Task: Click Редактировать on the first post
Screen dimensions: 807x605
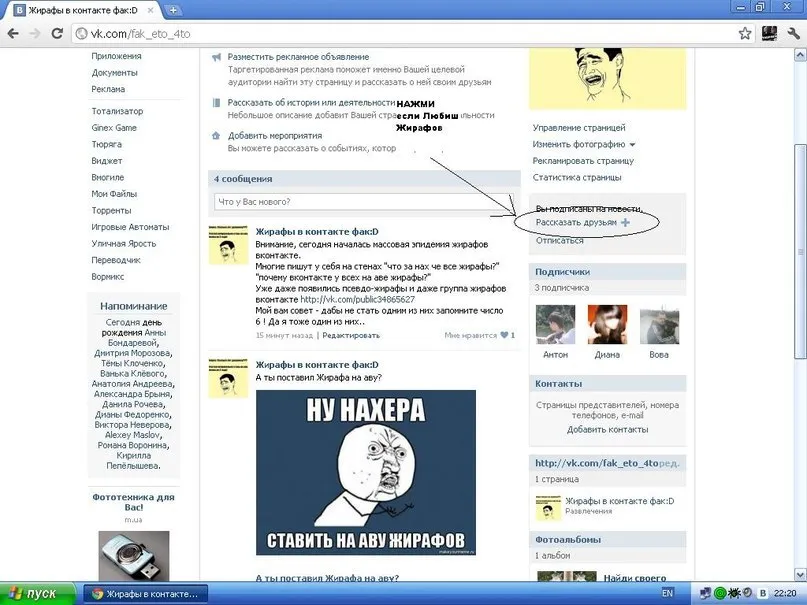Action: pyautogui.click(x=351, y=335)
